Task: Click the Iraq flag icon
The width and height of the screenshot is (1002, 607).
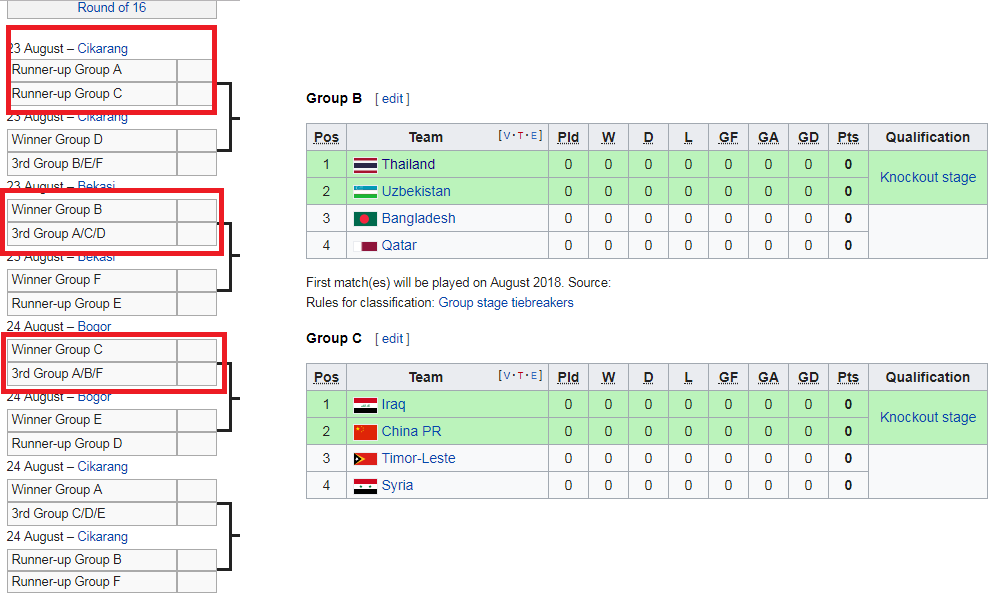Action: coord(365,405)
